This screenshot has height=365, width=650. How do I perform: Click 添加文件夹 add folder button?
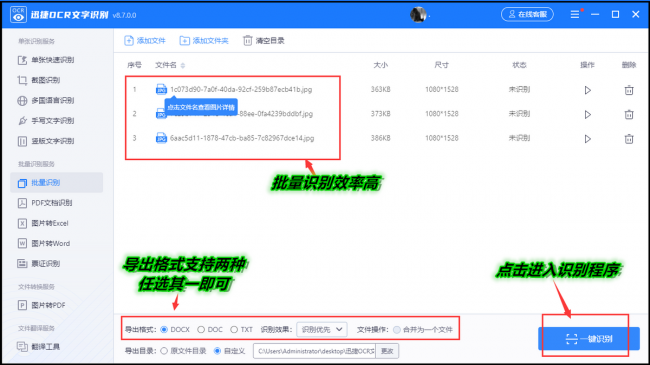tap(204, 41)
